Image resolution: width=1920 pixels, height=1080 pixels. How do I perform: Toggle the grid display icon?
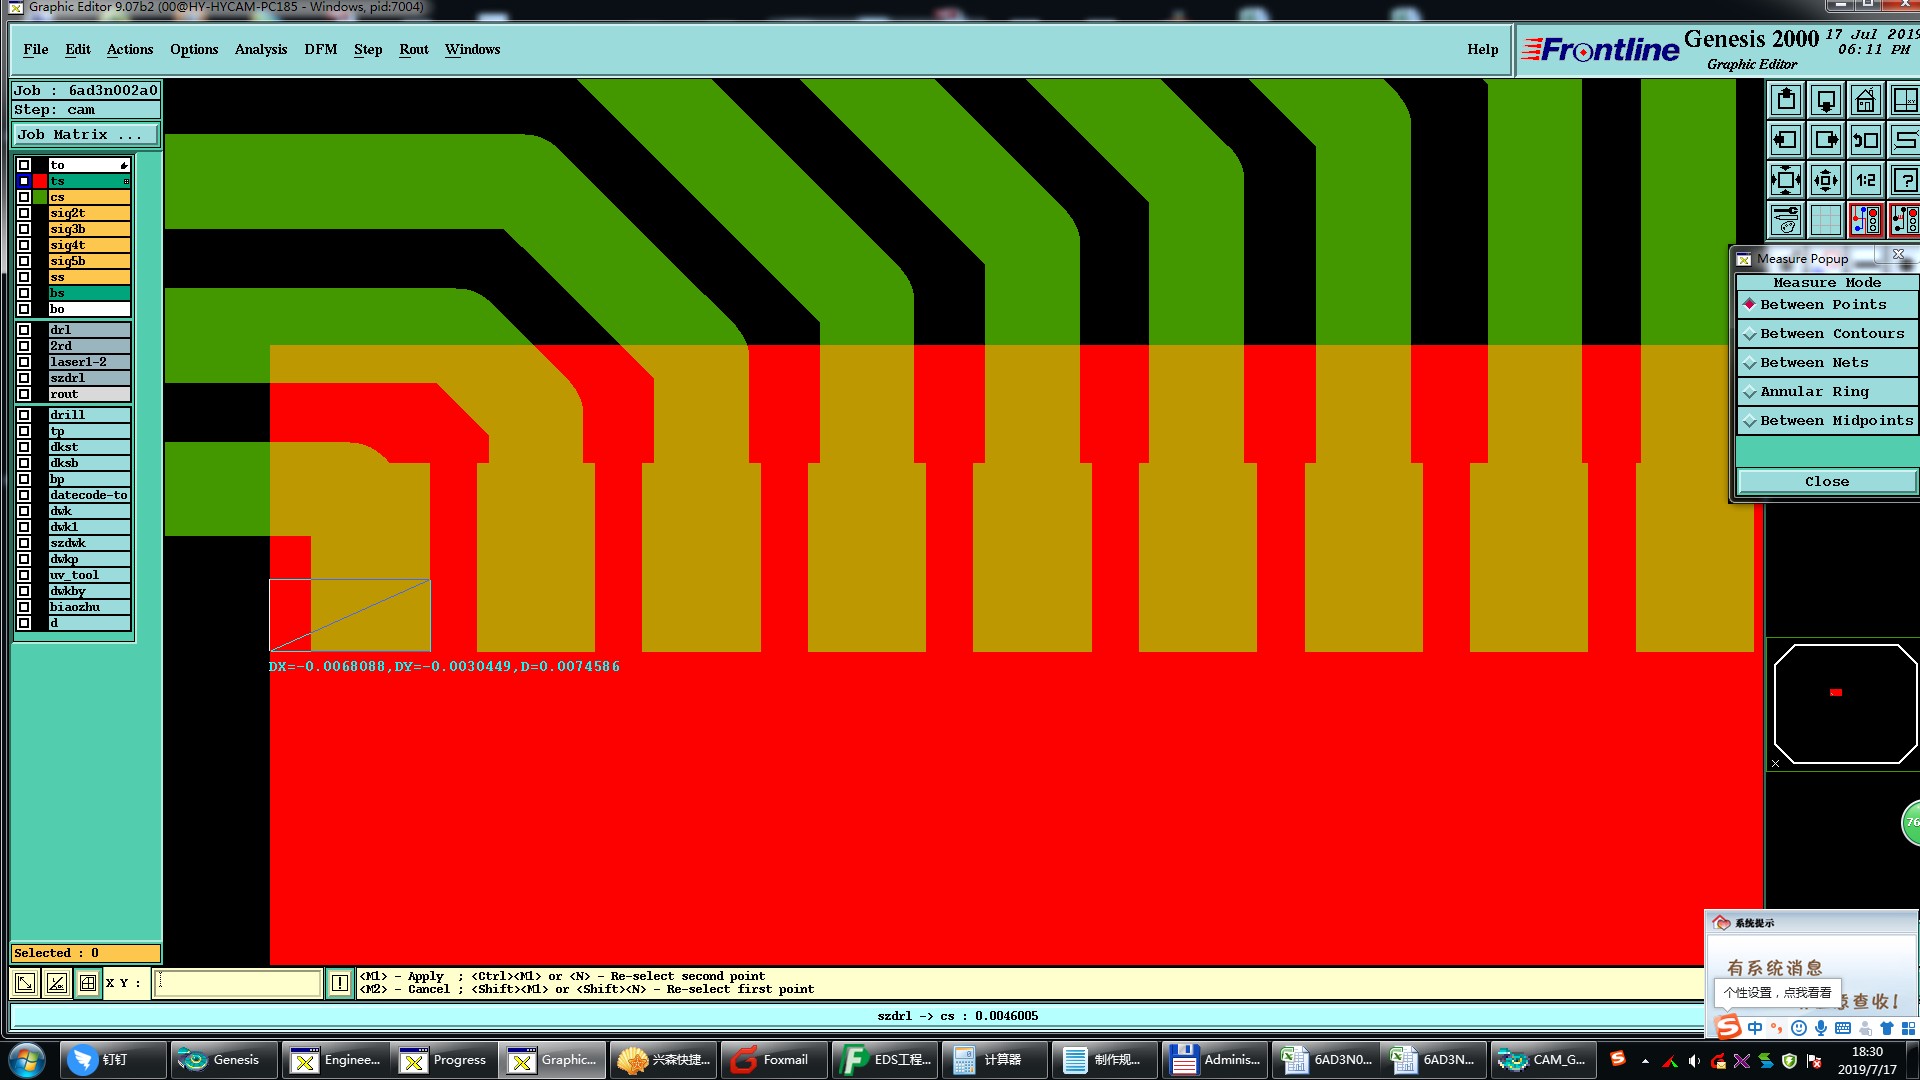click(x=1826, y=220)
